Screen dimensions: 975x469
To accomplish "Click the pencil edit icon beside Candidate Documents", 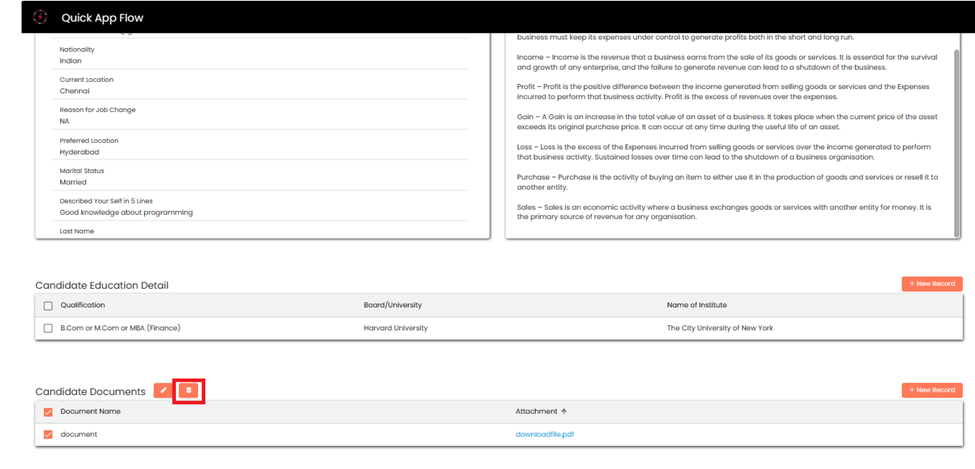I will 163,390.
